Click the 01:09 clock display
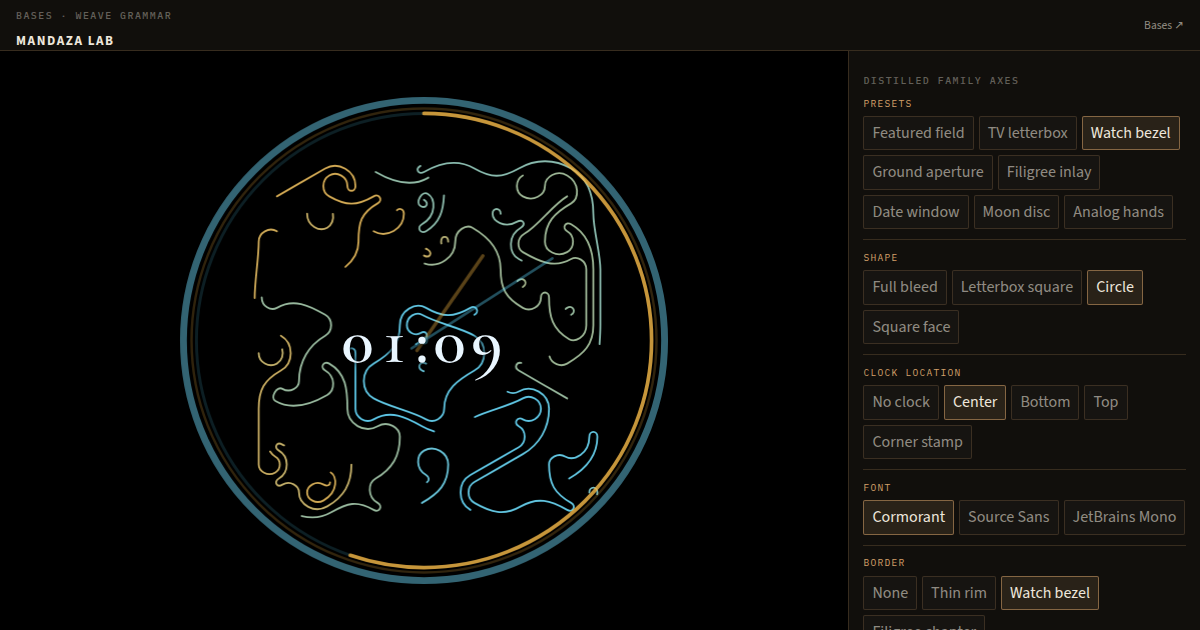 421,350
